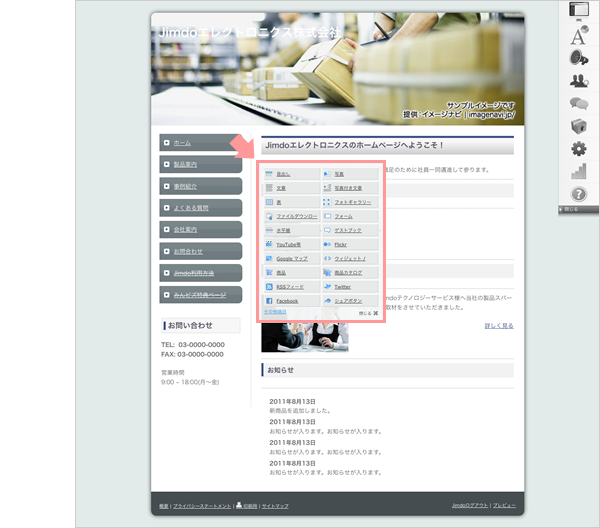This screenshot has height=528, width=600.
Task: Click the その他項目 link in popup
Action: [275, 312]
